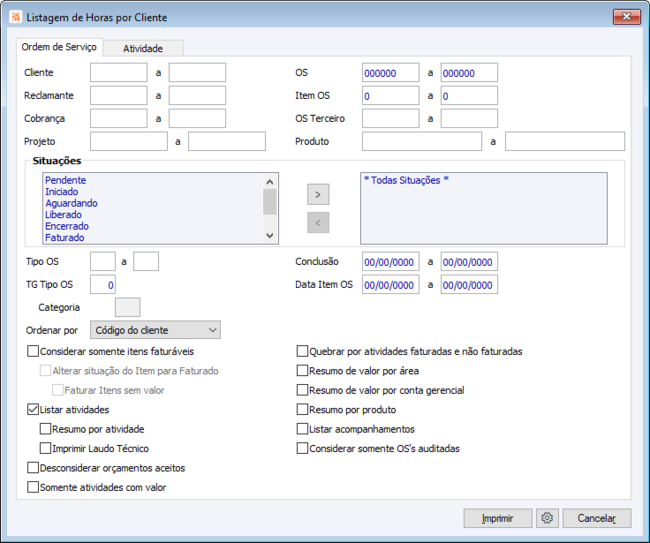Click the Imprimir button
Image resolution: width=650 pixels, height=543 pixels.
pyautogui.click(x=498, y=518)
